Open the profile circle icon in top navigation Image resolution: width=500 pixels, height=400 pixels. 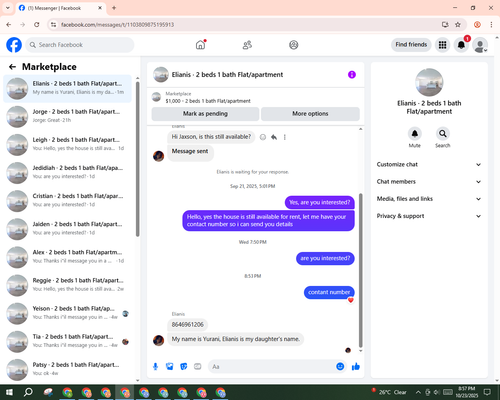294,45
